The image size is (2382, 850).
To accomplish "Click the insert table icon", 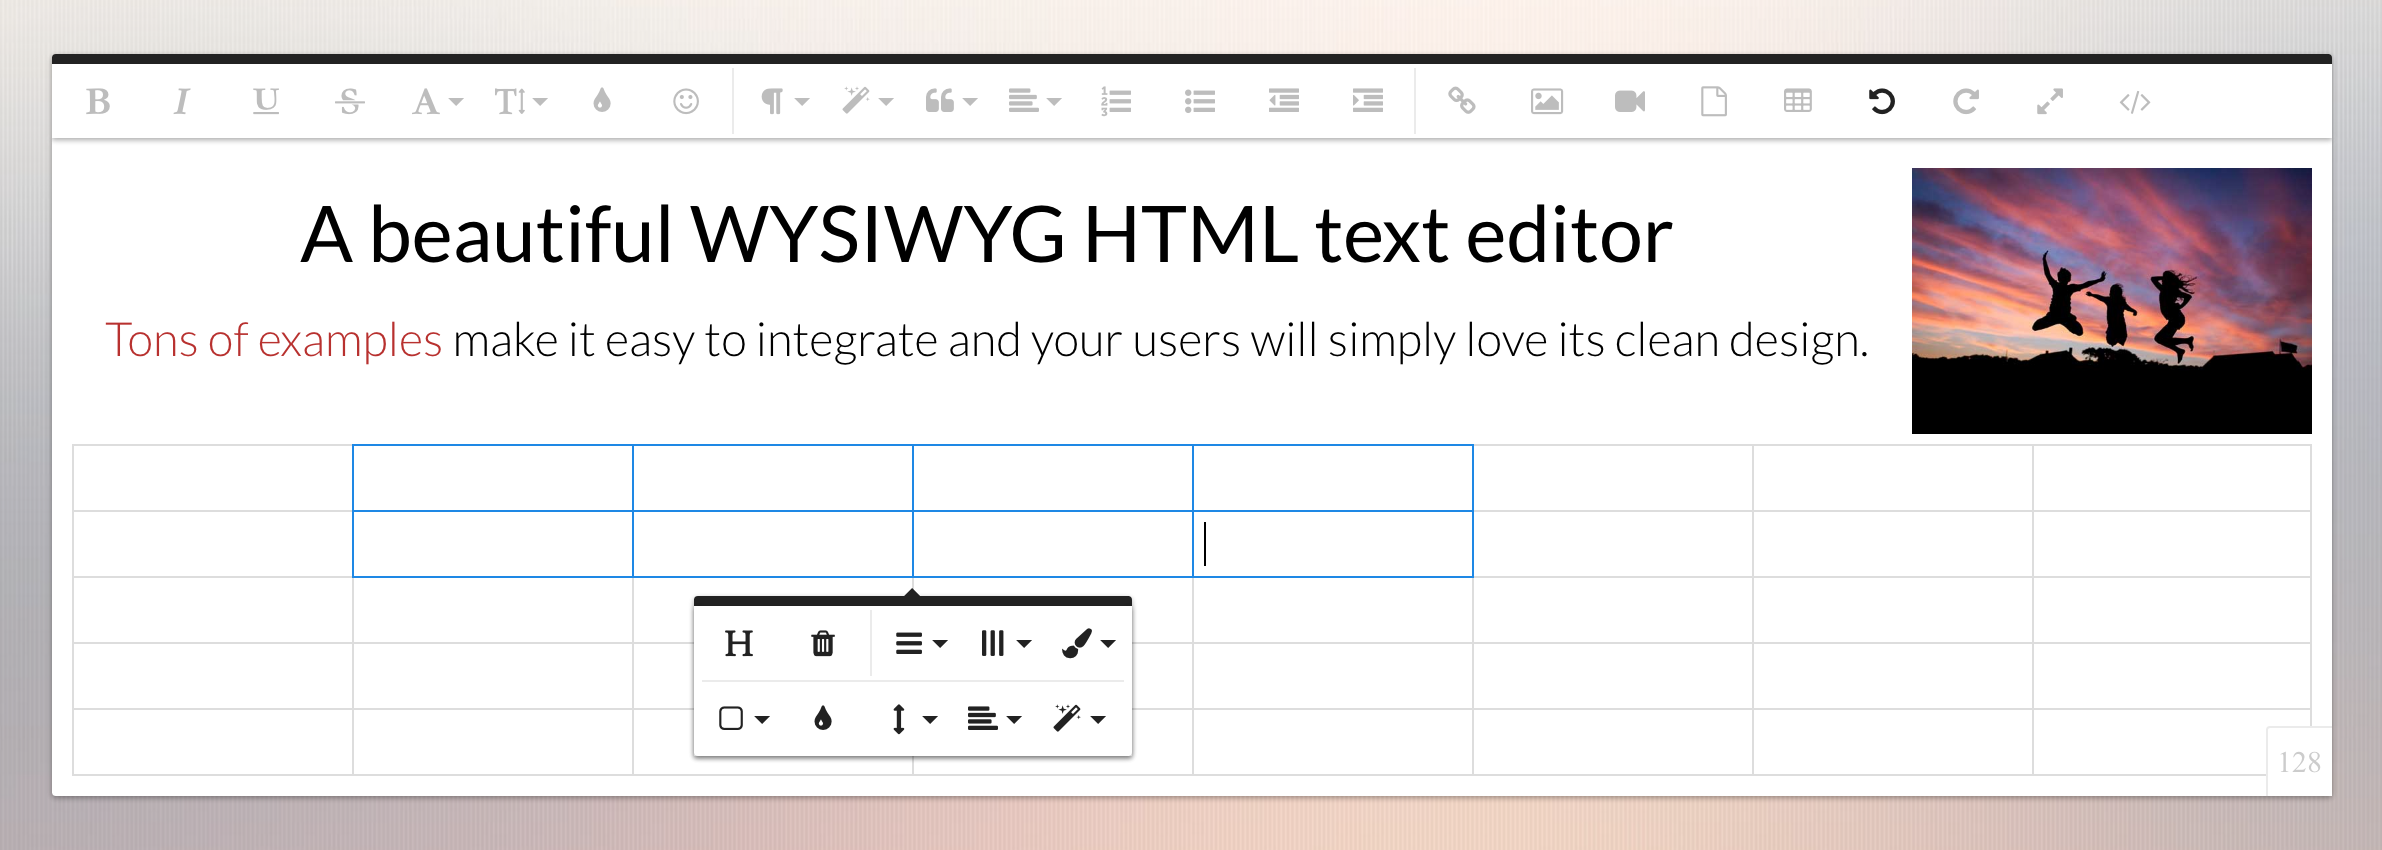I will click(x=1797, y=101).
